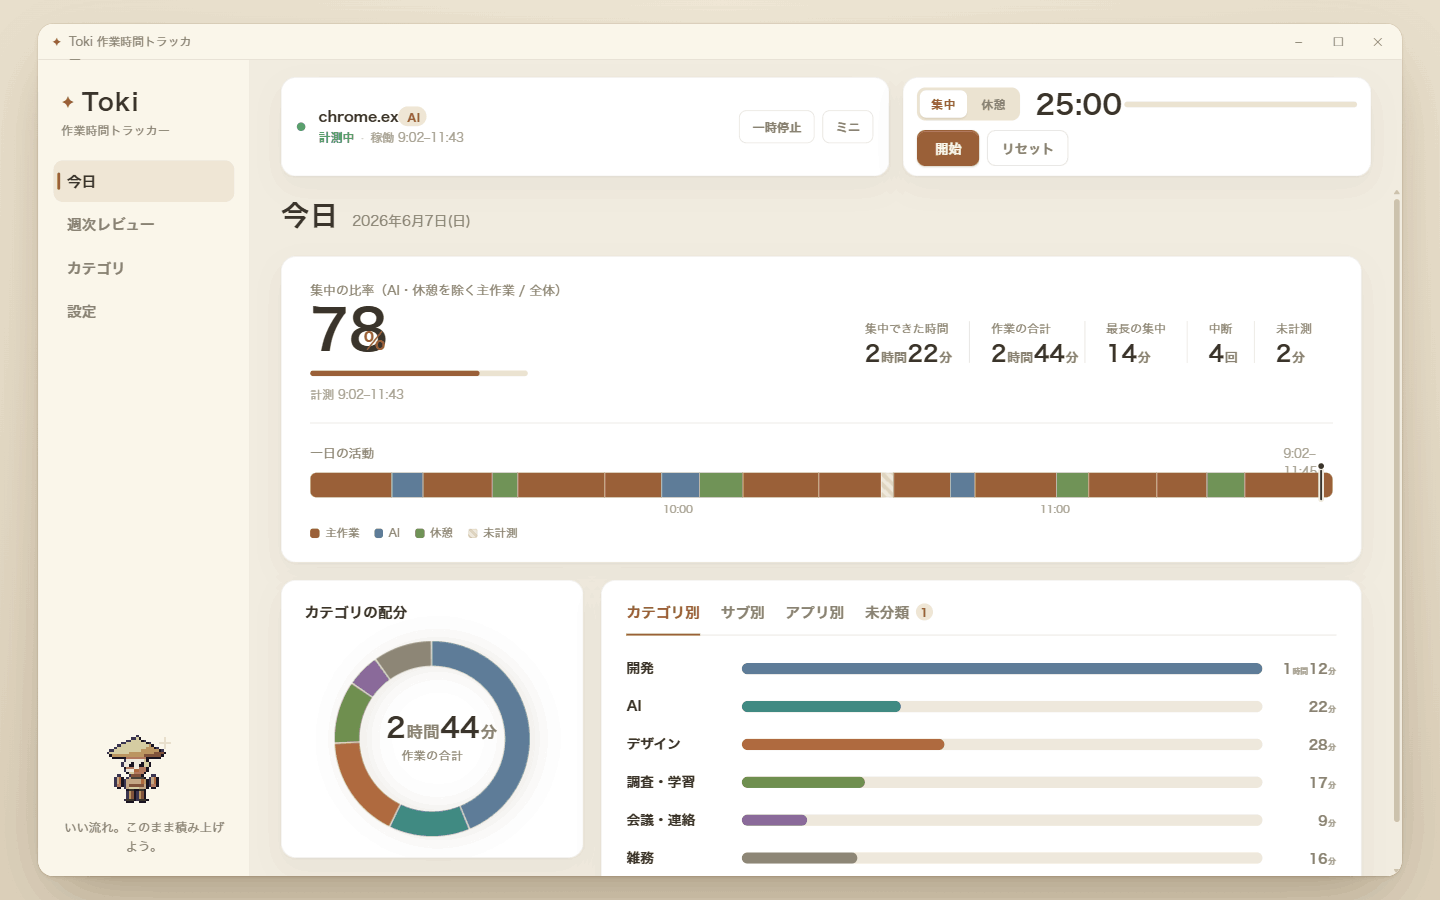
Task: Click the striped unmeasured timeline segment
Action: [x=887, y=485]
